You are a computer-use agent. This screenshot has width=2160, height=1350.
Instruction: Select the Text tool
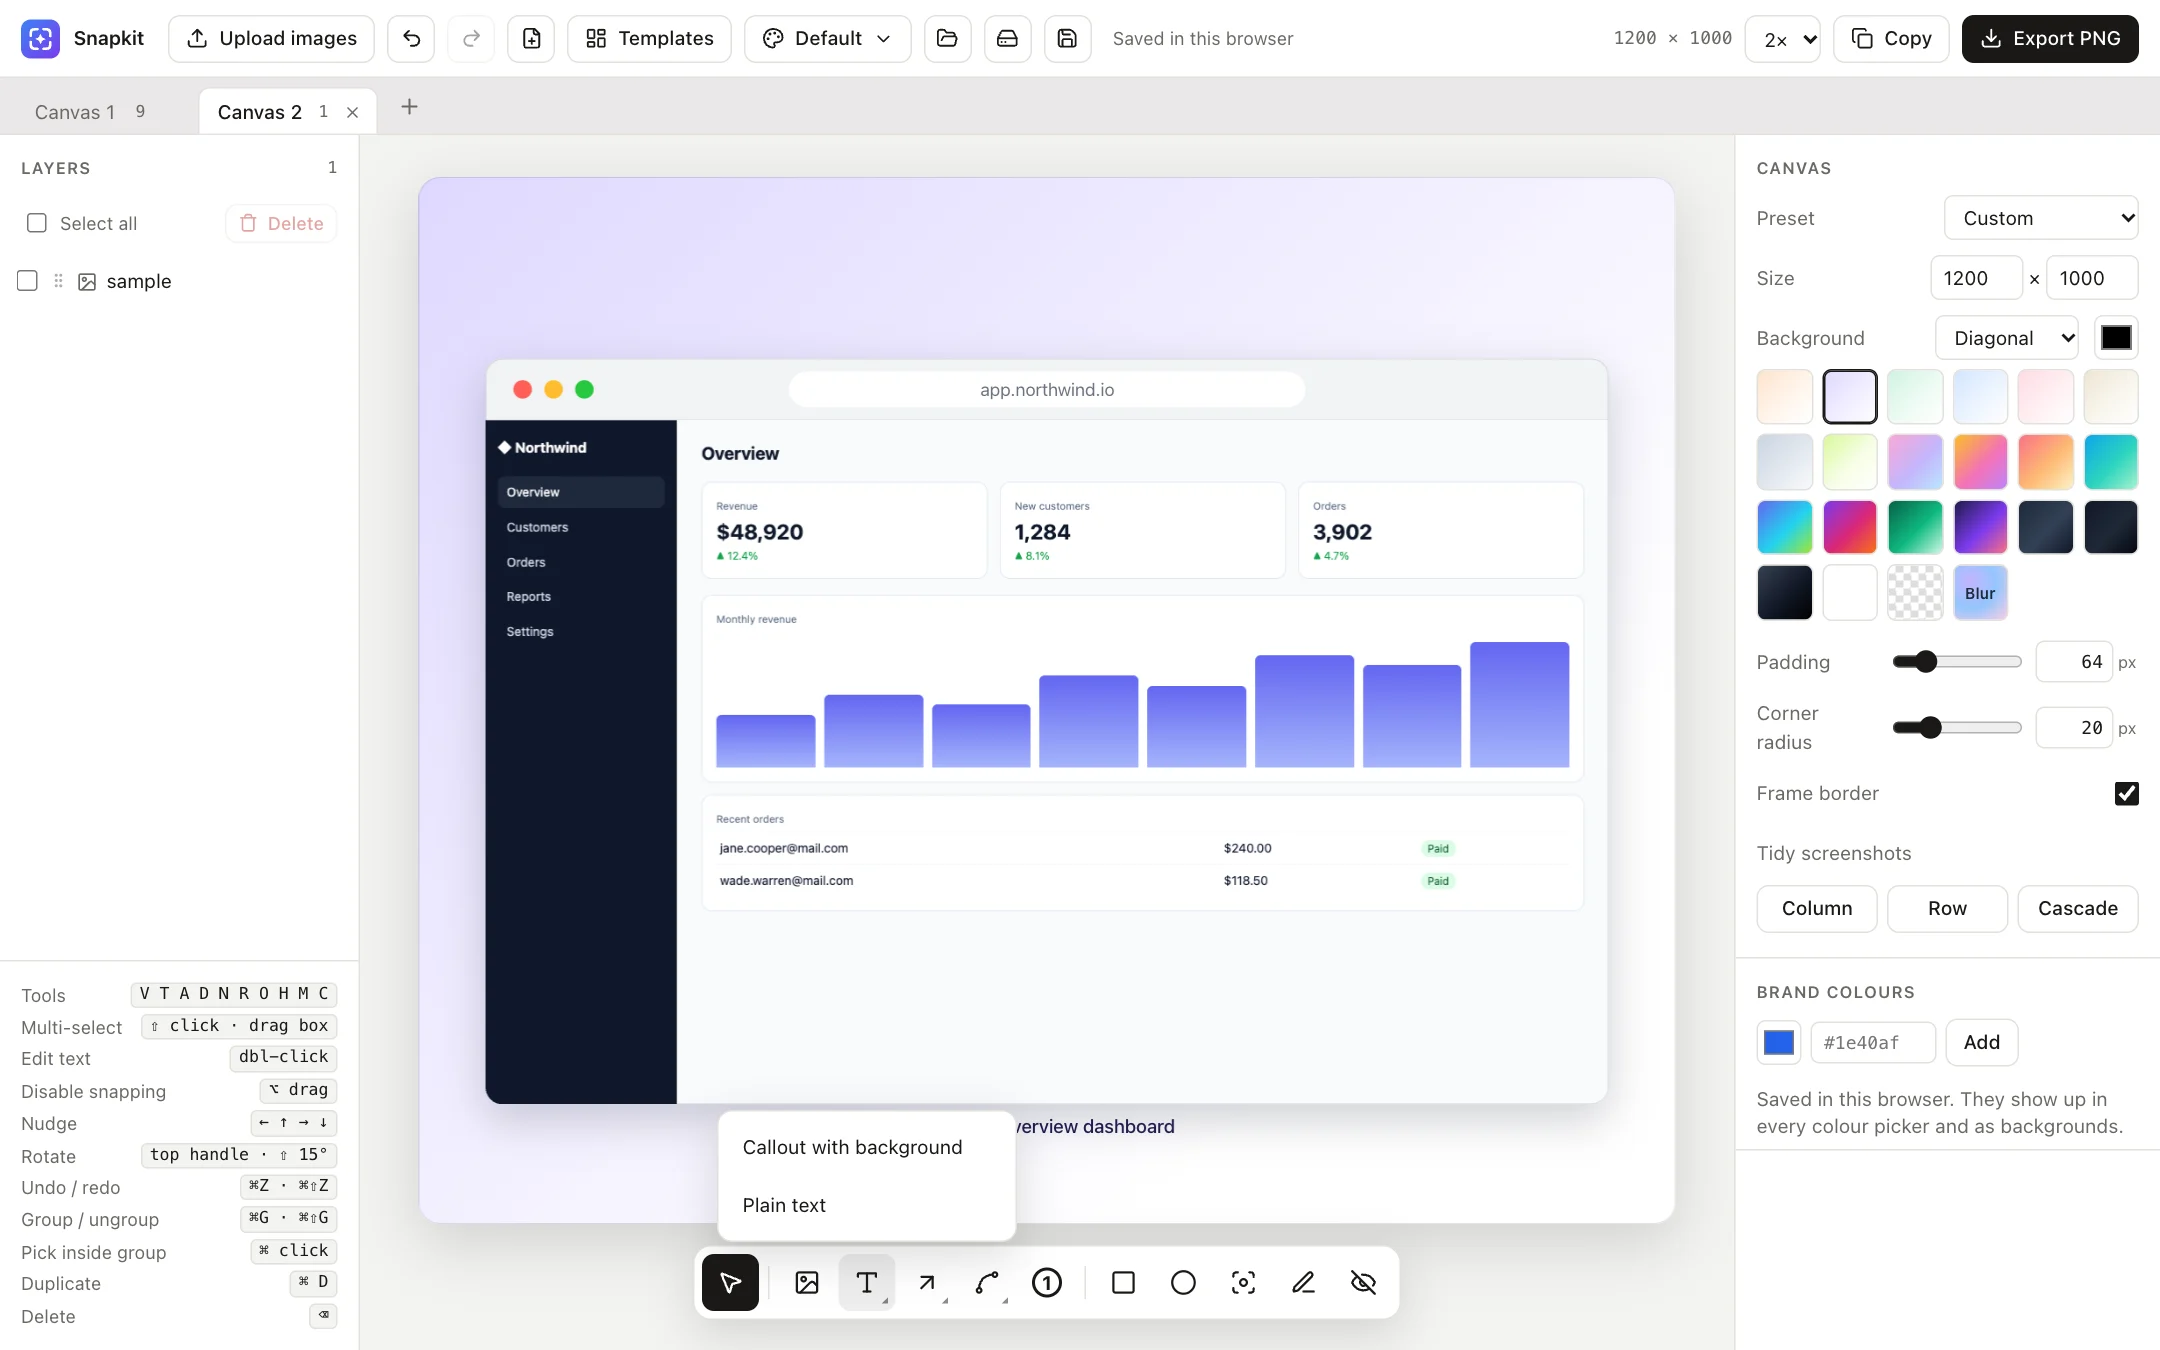click(867, 1282)
